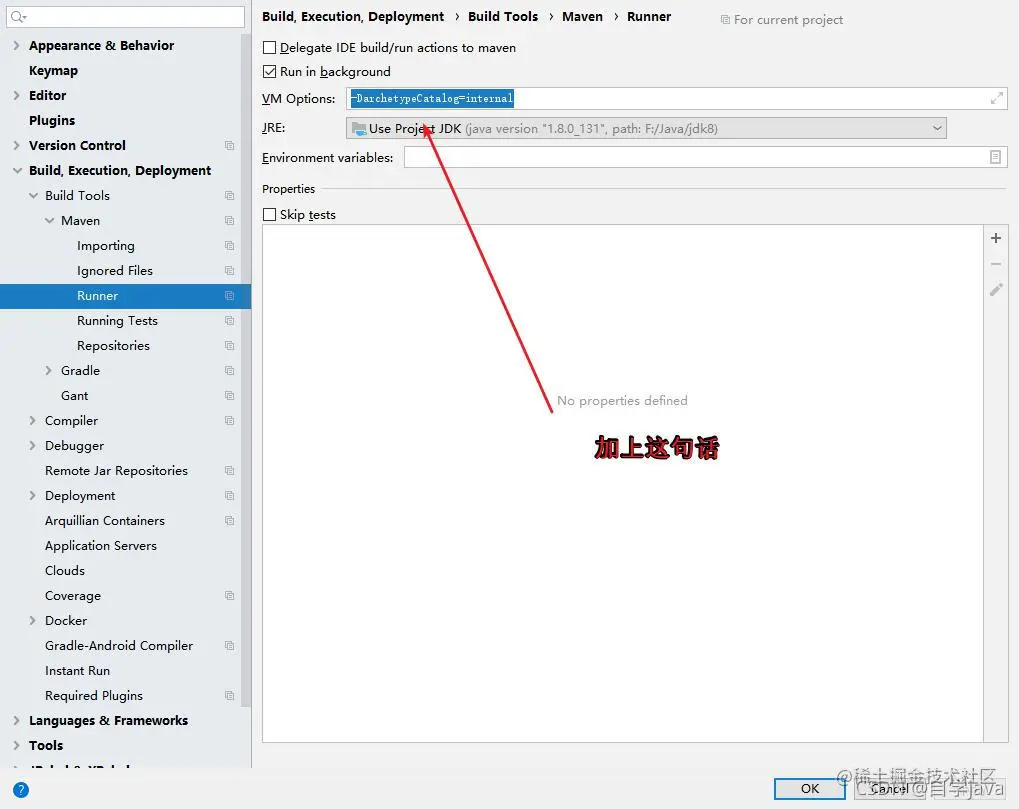Open the Keymap settings page
The height and width of the screenshot is (809, 1019).
click(53, 70)
